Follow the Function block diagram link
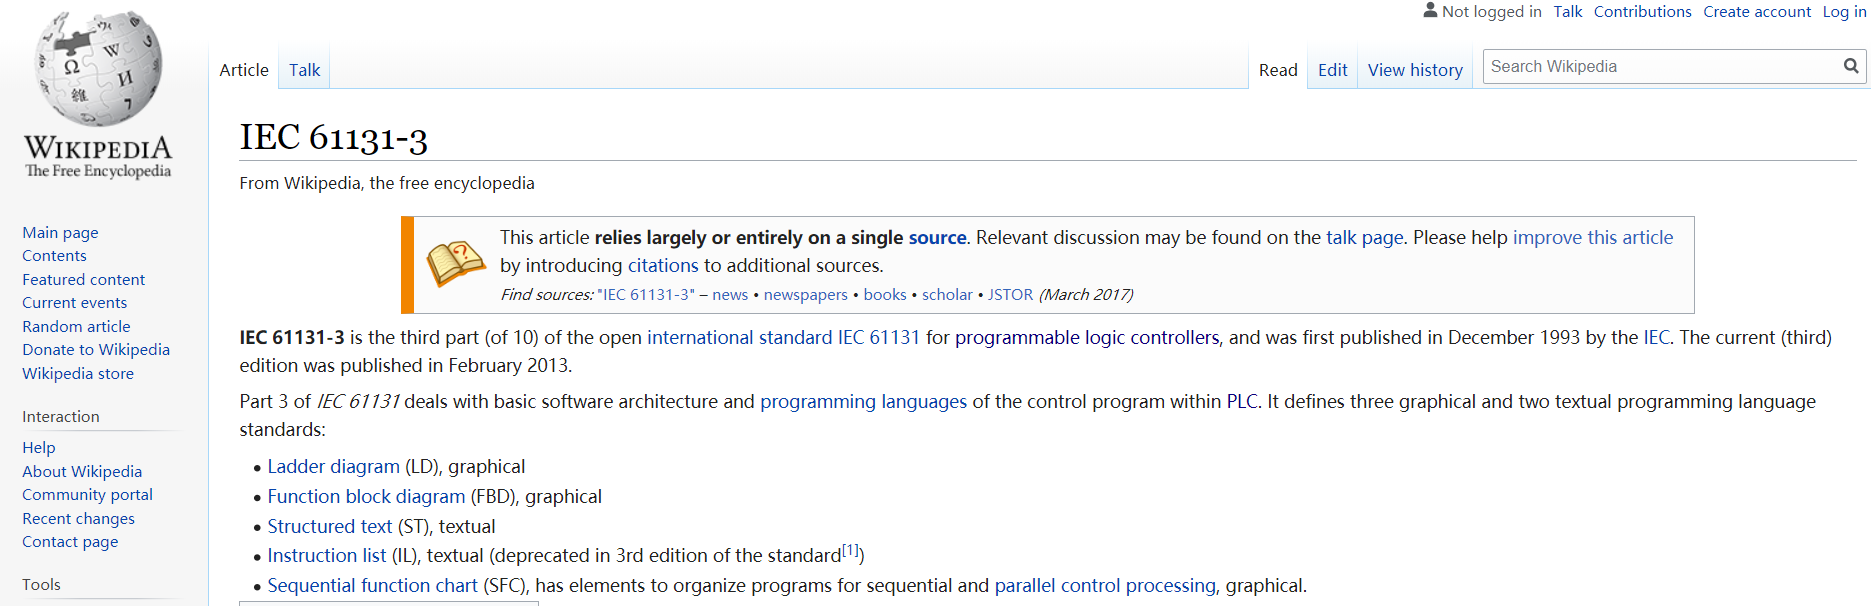This screenshot has height=606, width=1871. pos(366,497)
